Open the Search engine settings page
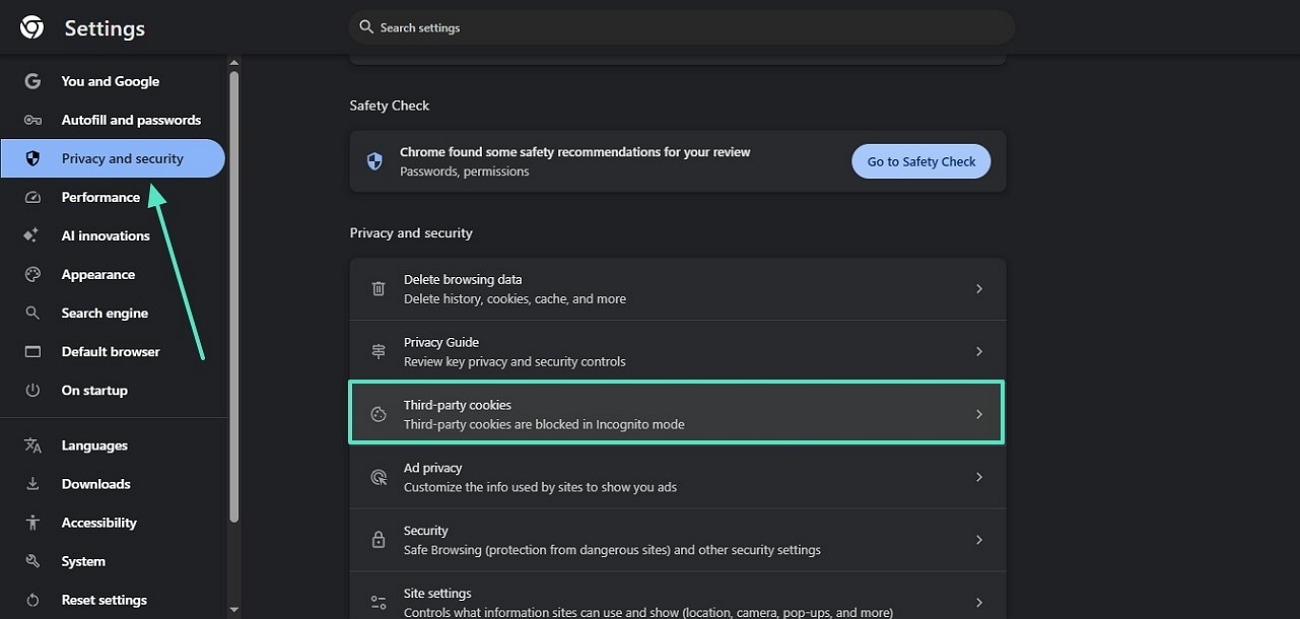Screen dimensions: 1300x619 104,313
